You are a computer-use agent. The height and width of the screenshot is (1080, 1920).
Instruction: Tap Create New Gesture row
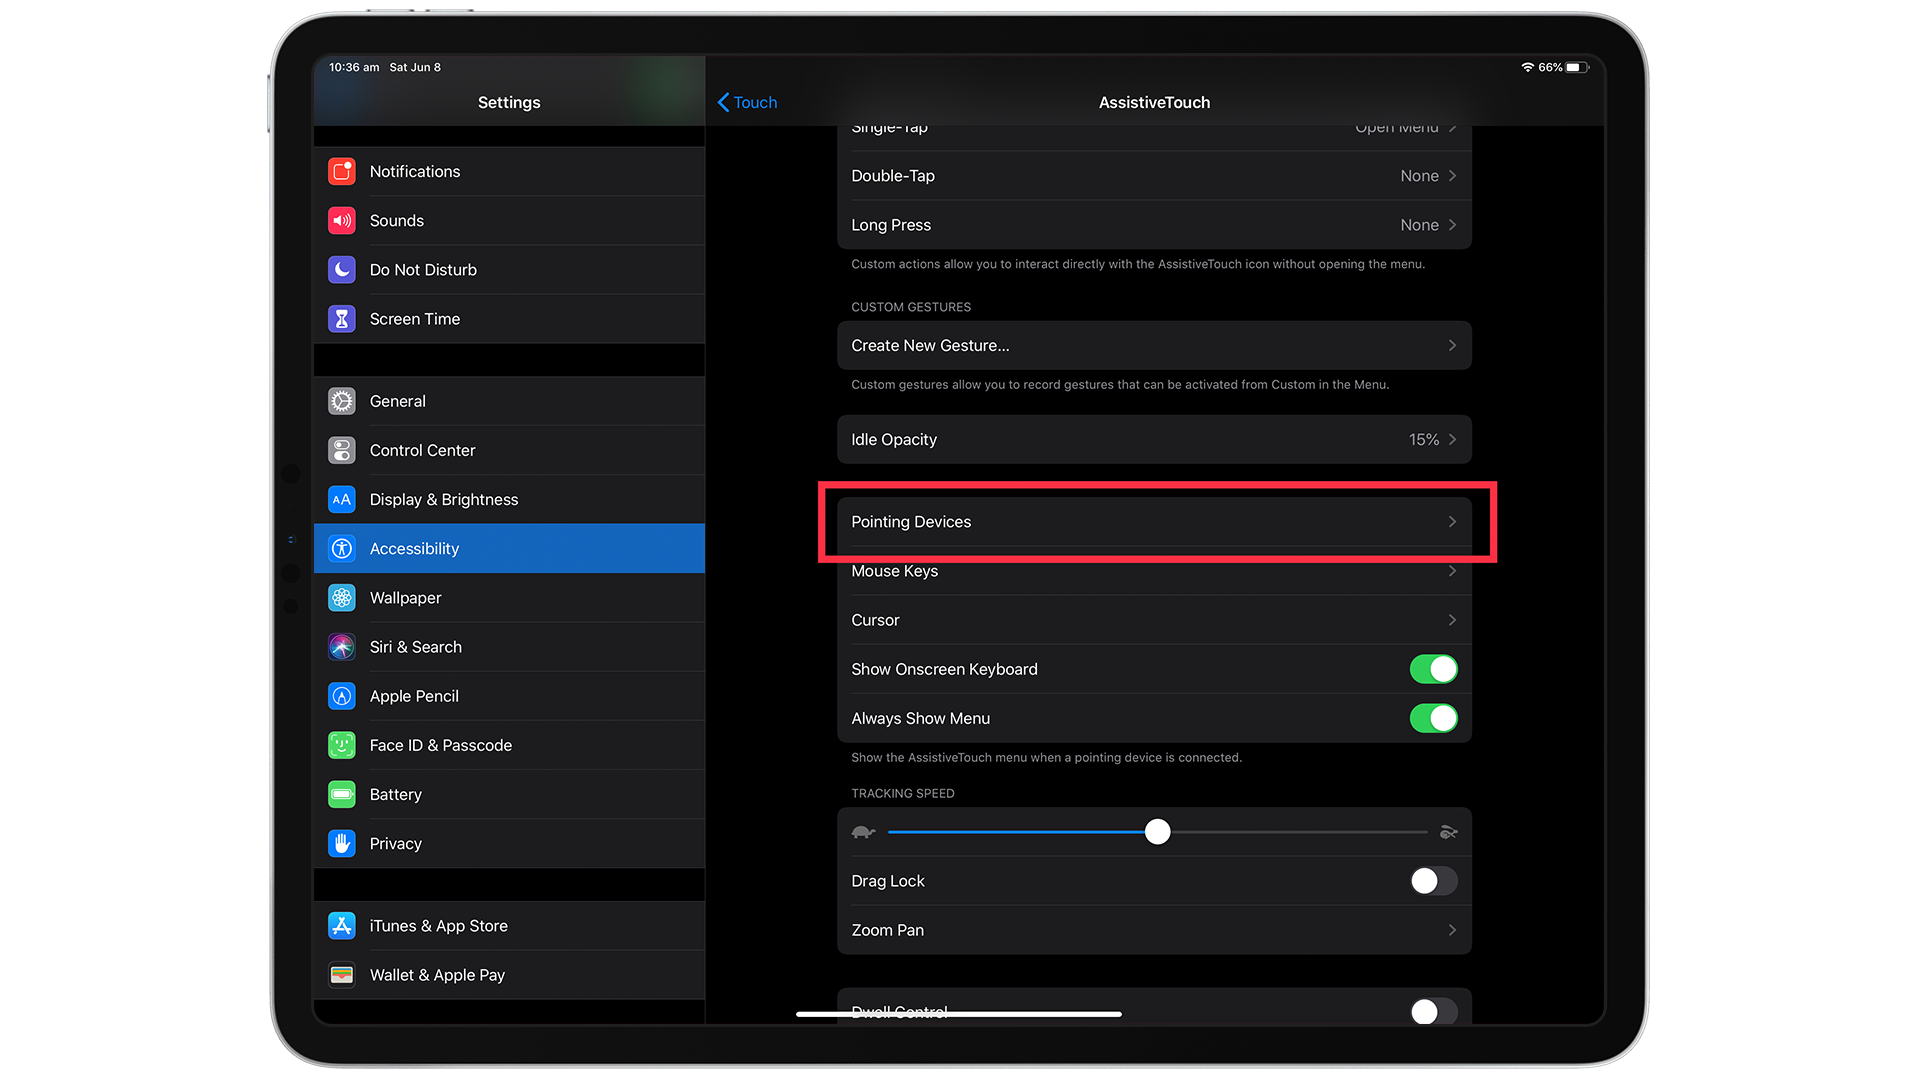pyautogui.click(x=1154, y=345)
